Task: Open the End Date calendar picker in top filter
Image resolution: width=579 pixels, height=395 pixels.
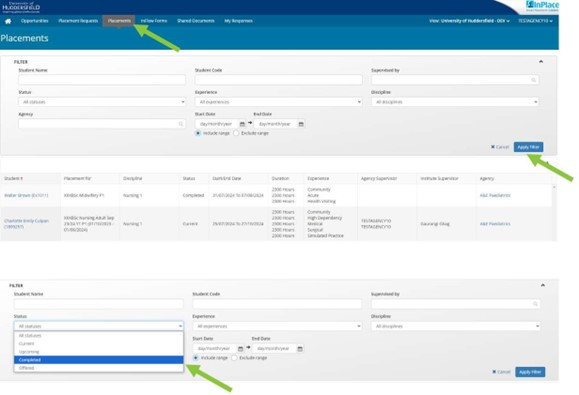Action: point(301,124)
